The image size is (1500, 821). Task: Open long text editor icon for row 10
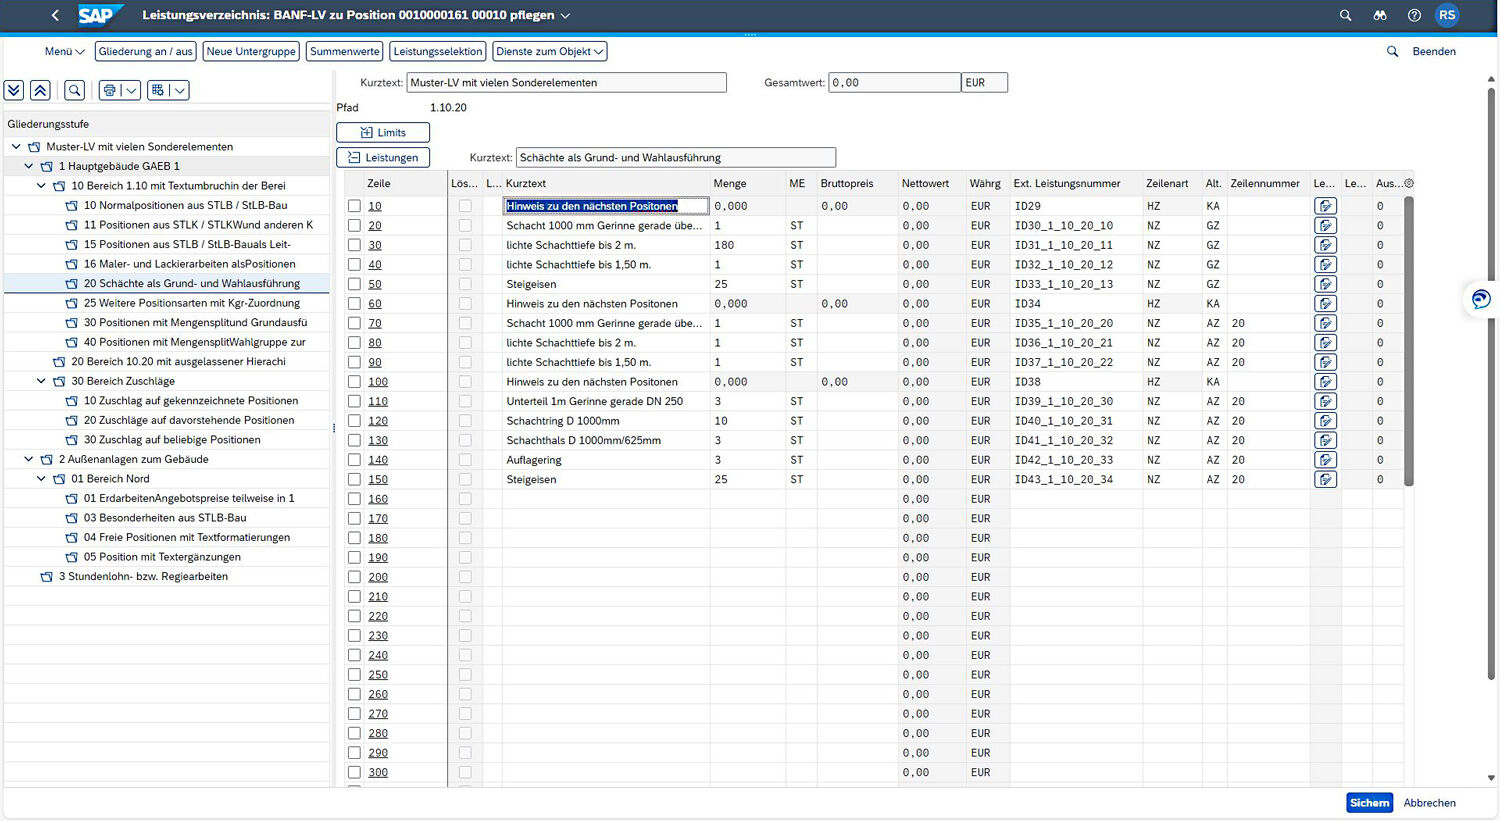[x=1325, y=206]
